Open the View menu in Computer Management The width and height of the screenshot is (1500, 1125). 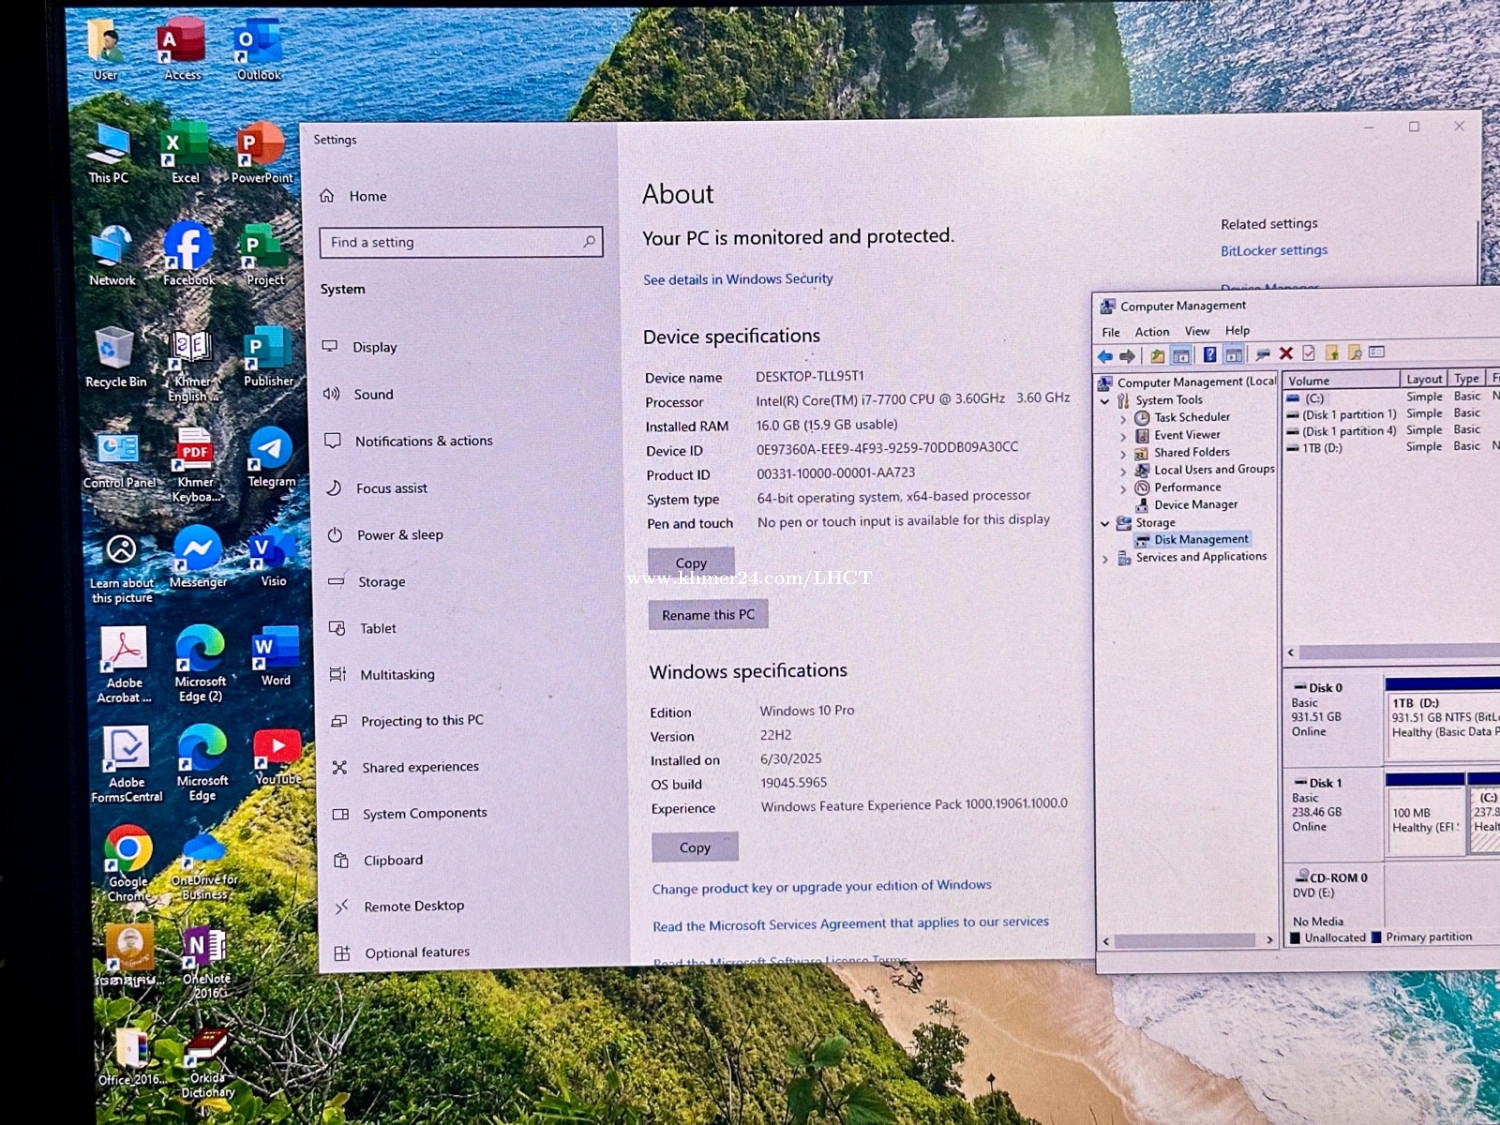click(1197, 331)
